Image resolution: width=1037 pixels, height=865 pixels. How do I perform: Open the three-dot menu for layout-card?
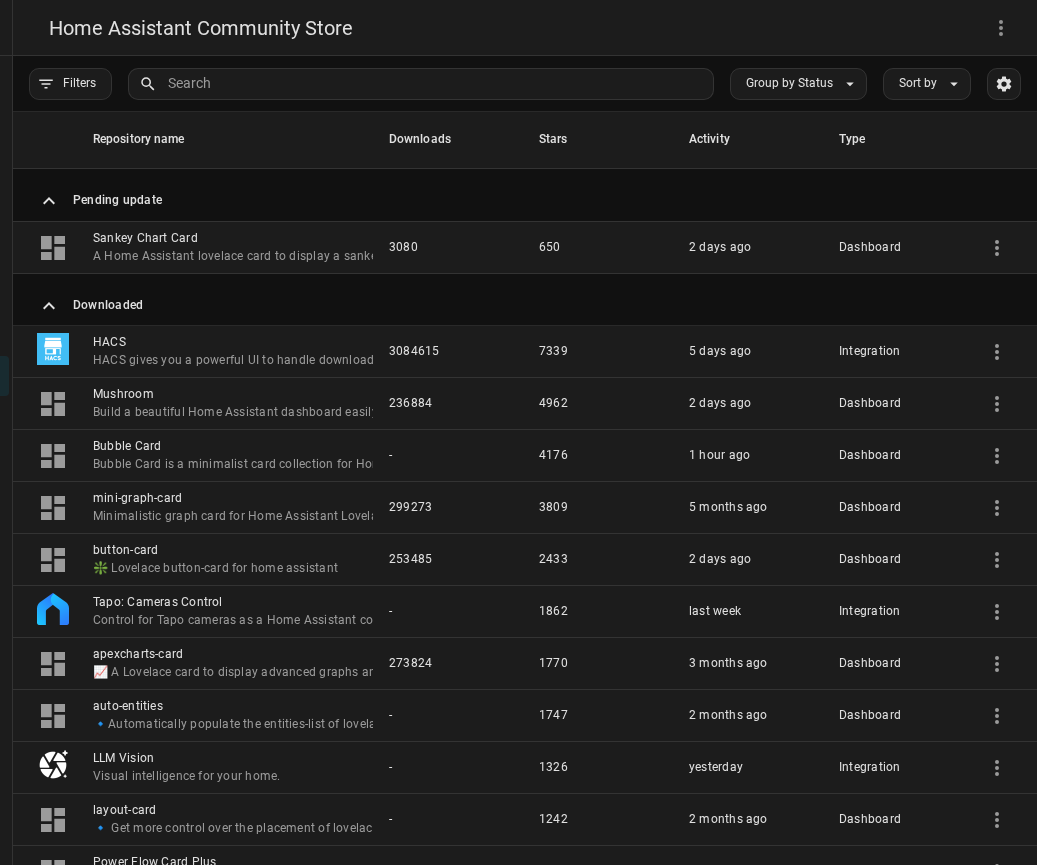pos(997,820)
